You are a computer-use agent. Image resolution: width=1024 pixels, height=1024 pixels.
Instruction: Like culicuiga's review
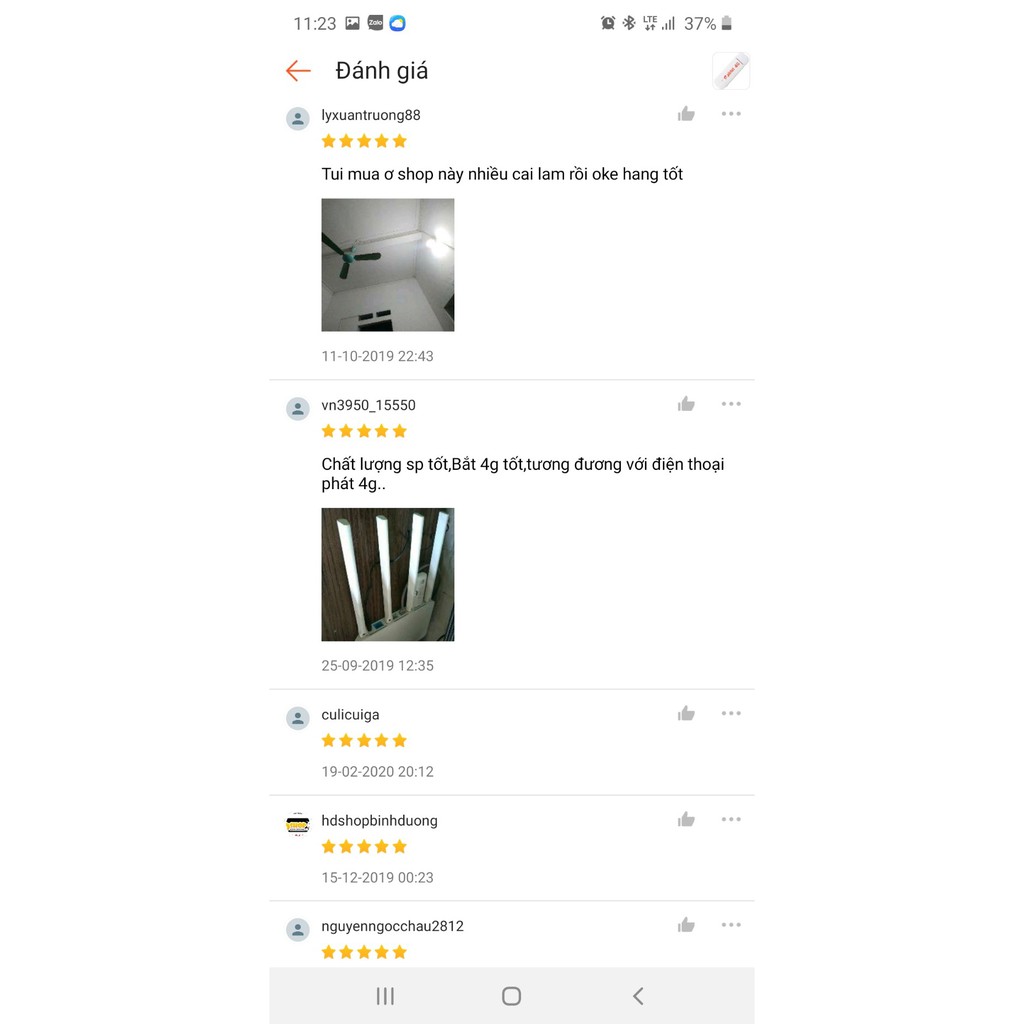pyautogui.click(x=686, y=714)
